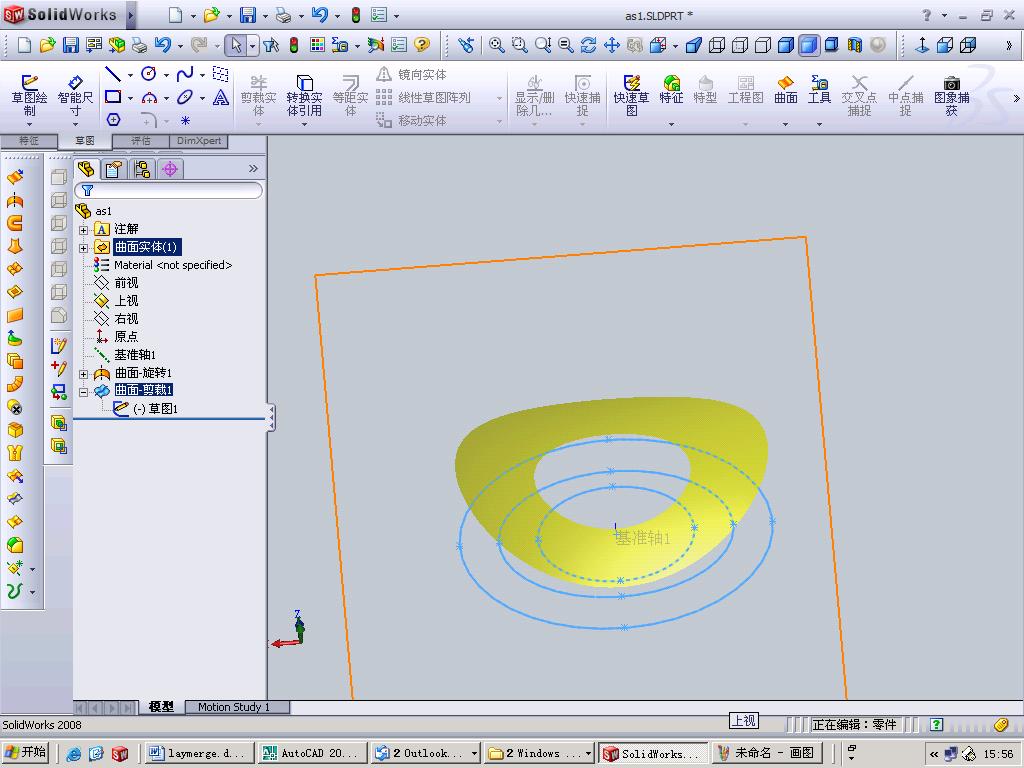Select 基准轴1 in the feature tree
The width and height of the screenshot is (1024, 768).
point(125,355)
